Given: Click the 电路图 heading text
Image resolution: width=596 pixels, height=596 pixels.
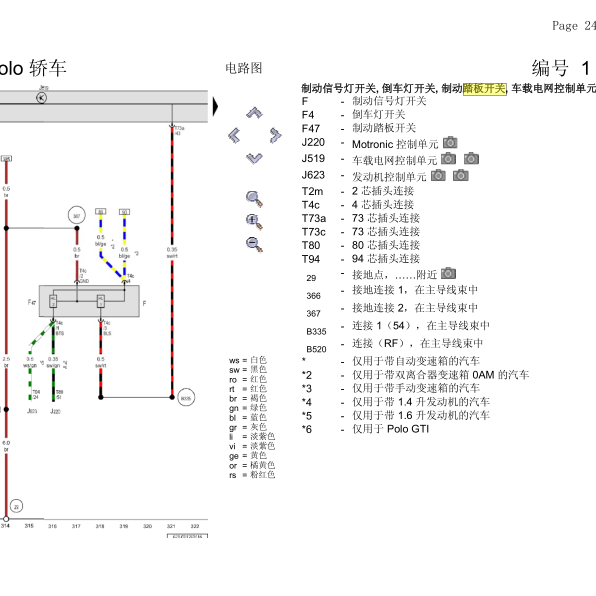Looking at the screenshot, I should tap(244, 68).
